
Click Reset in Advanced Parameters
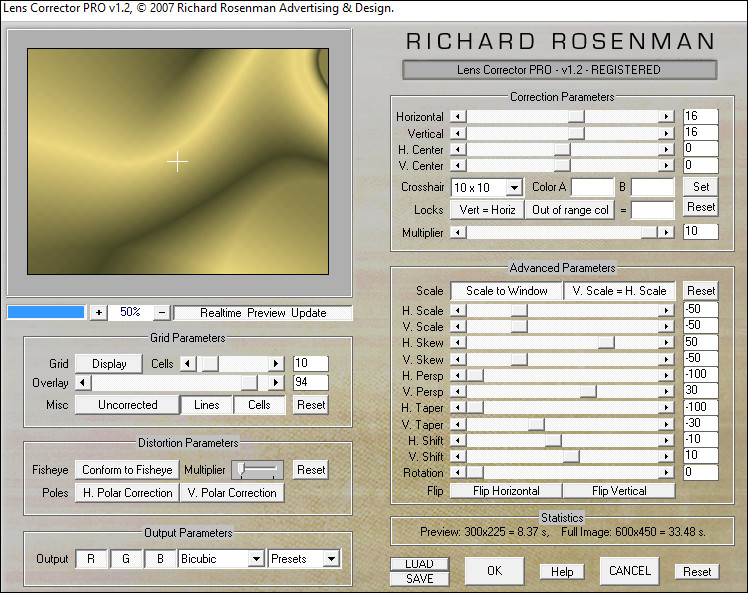coord(701,291)
